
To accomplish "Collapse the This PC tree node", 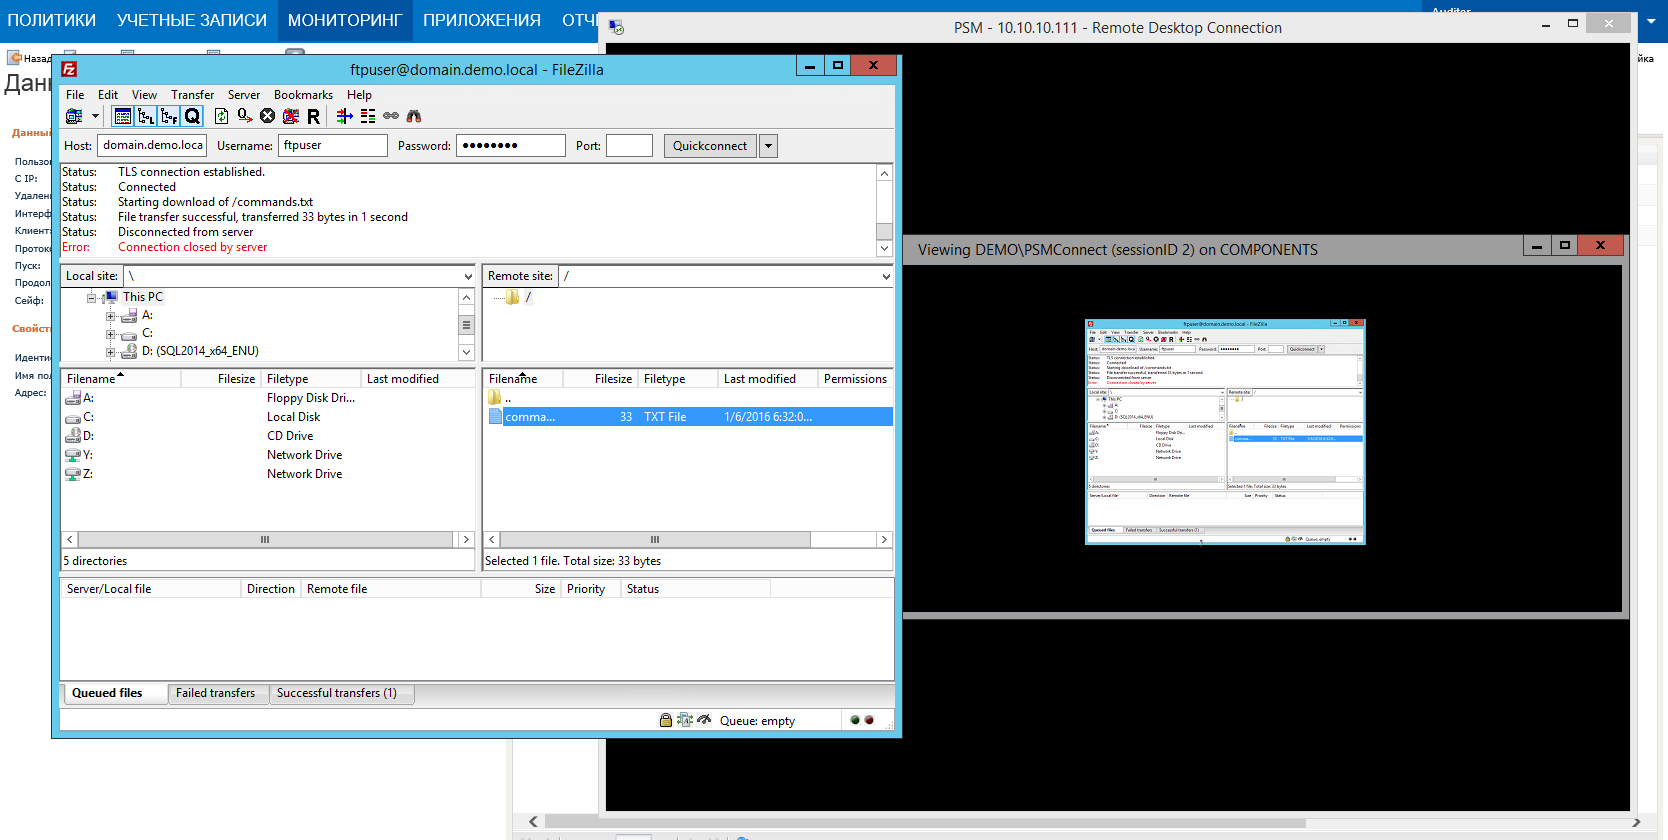I will click(91, 298).
